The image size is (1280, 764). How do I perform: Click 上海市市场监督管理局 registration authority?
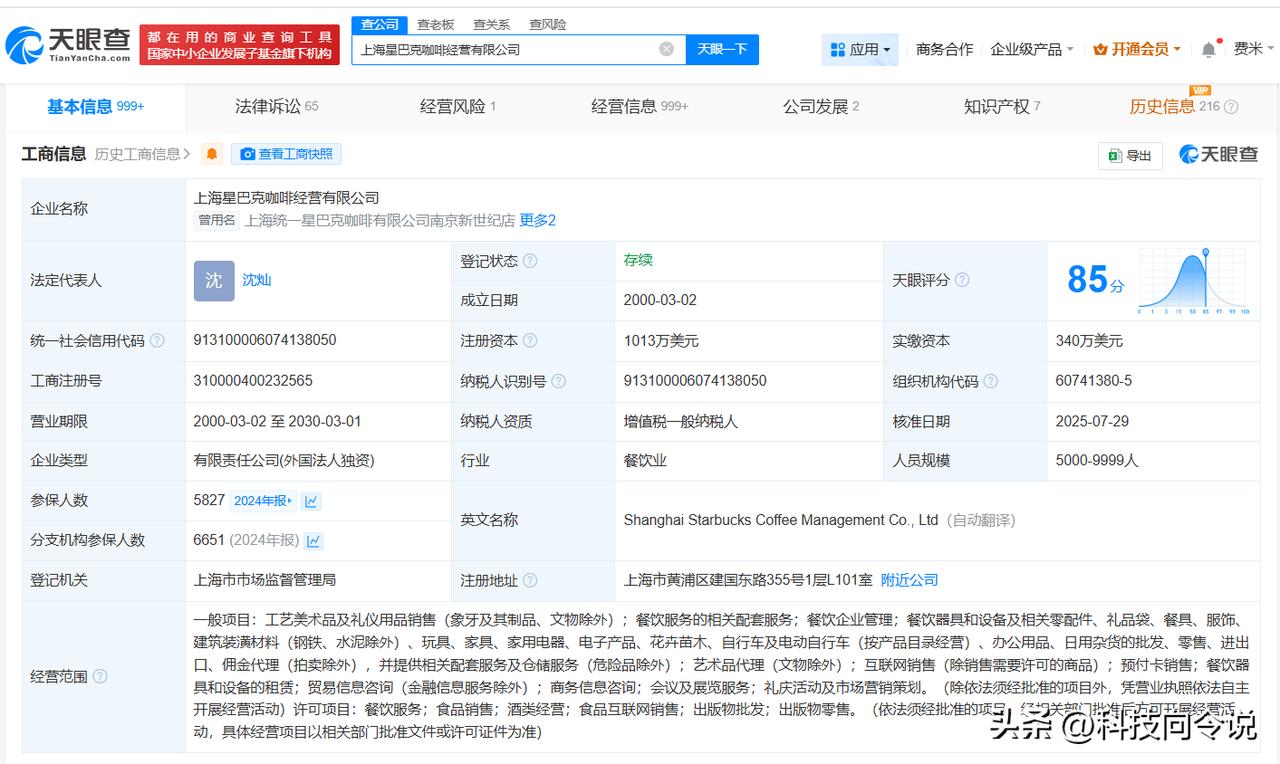[264, 580]
